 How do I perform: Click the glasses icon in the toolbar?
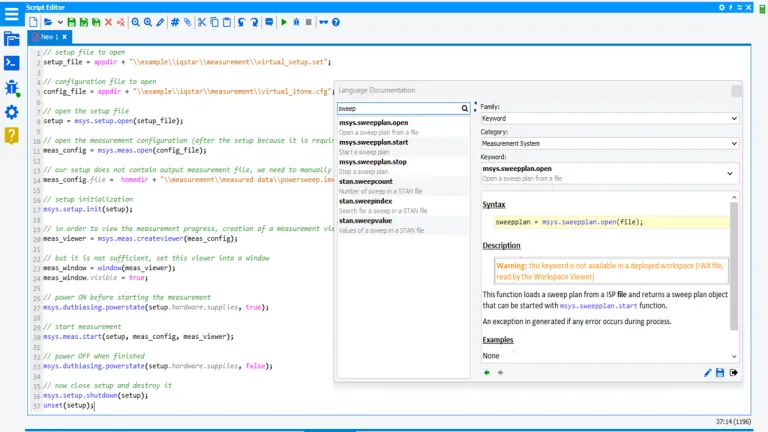pos(323,22)
